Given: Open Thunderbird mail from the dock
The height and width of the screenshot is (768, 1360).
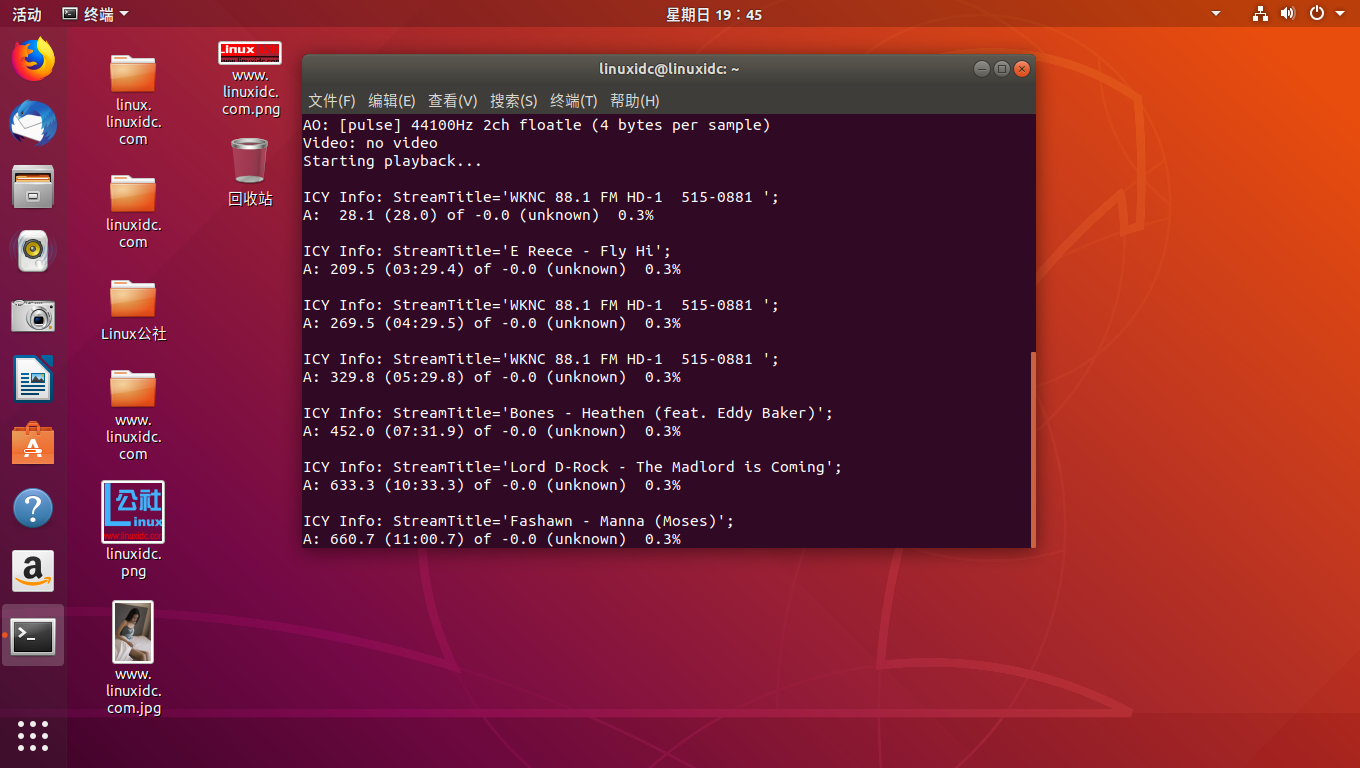Looking at the screenshot, I should tap(33, 124).
